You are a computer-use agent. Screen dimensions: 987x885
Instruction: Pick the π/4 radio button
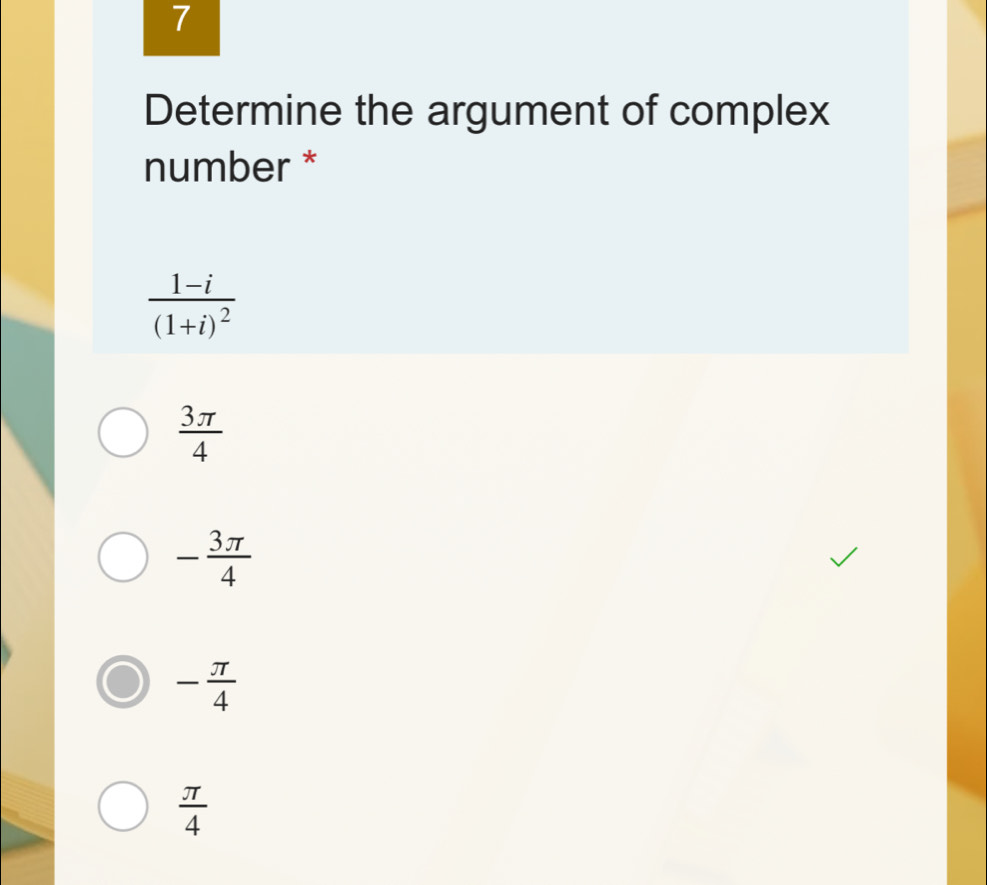[123, 806]
